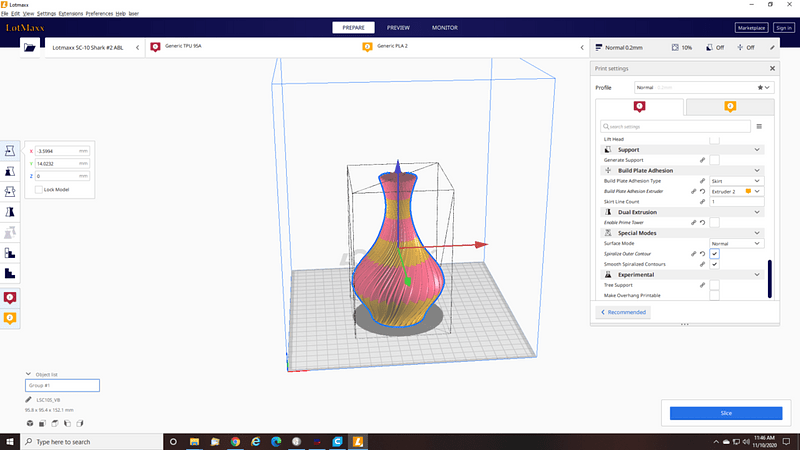Enable Generate Support checkbox
The image size is (800, 450).
tap(714, 160)
